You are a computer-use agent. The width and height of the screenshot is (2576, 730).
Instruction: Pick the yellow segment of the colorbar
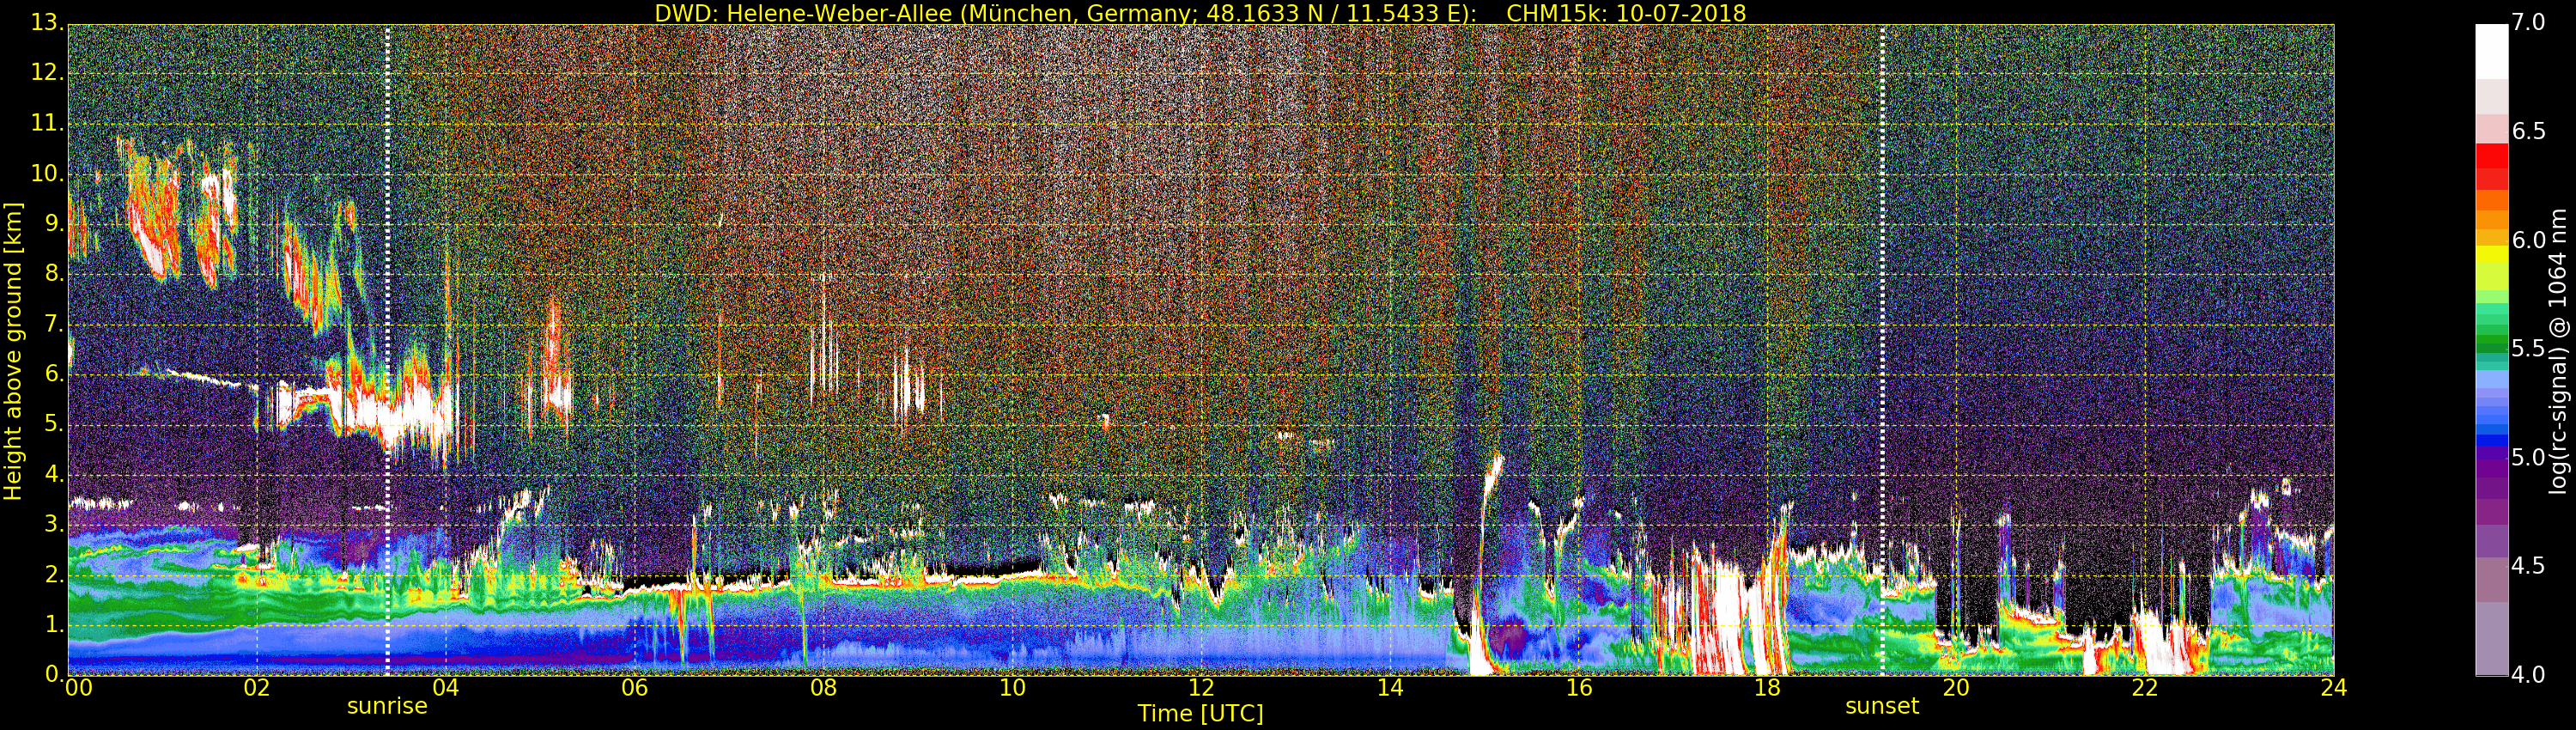tap(2491, 254)
